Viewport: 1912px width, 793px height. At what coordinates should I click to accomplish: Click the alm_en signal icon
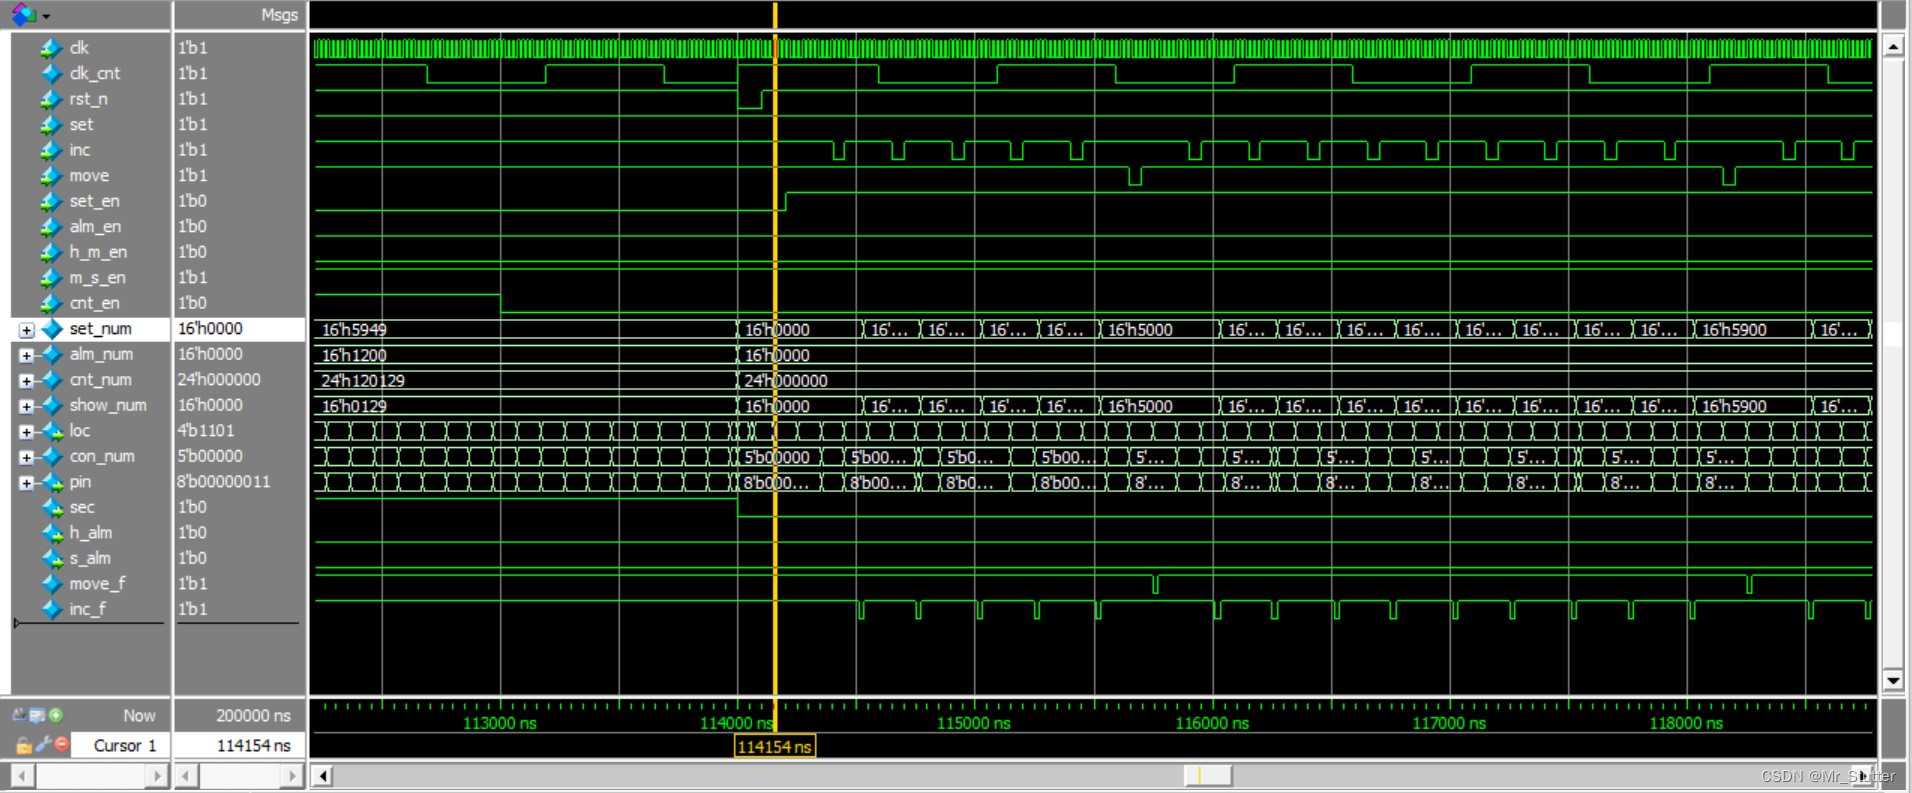pos(51,227)
